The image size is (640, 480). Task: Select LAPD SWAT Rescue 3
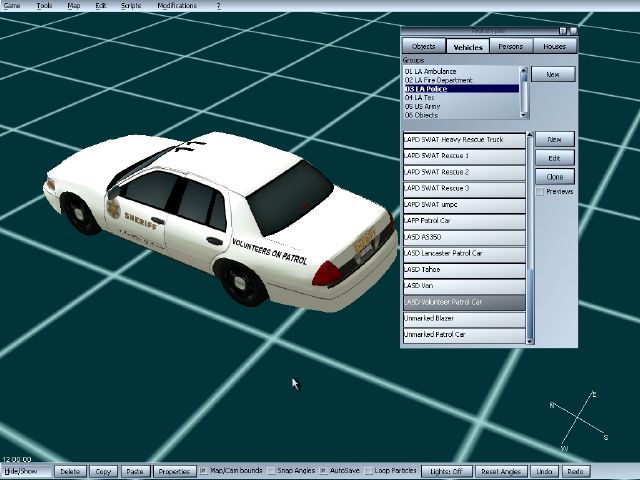tap(464, 188)
